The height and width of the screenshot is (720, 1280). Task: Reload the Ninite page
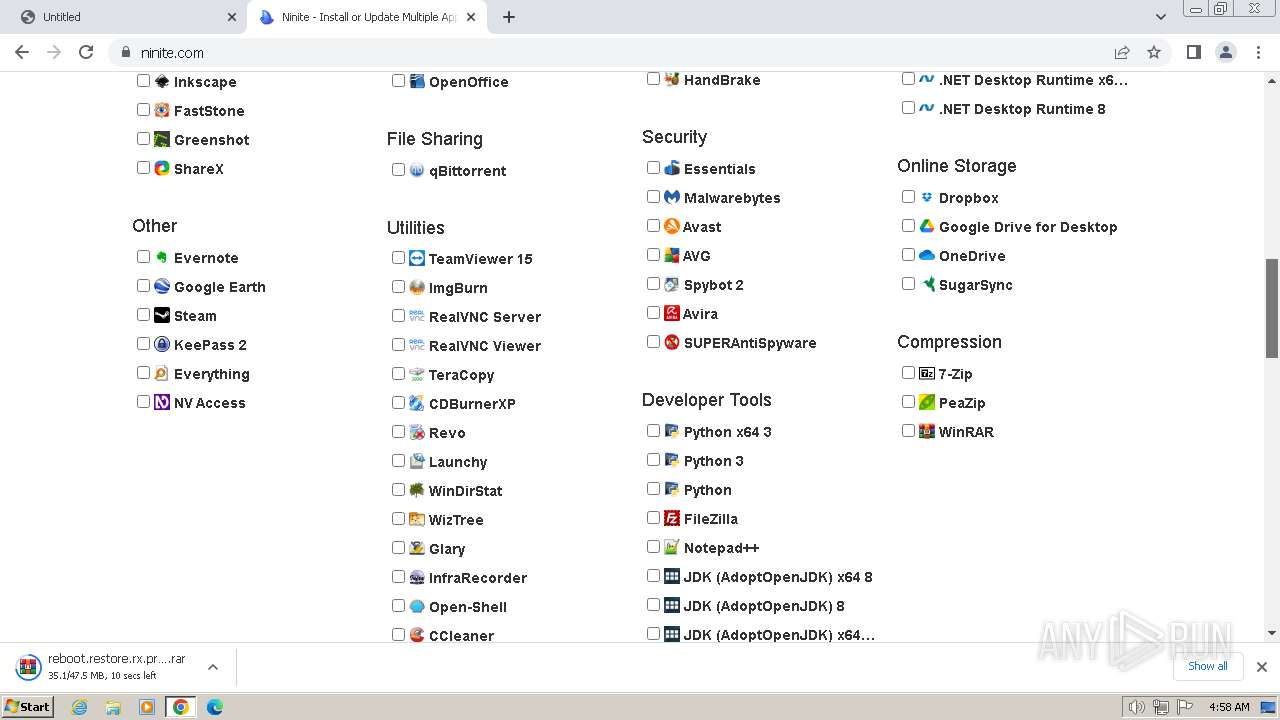[86, 52]
